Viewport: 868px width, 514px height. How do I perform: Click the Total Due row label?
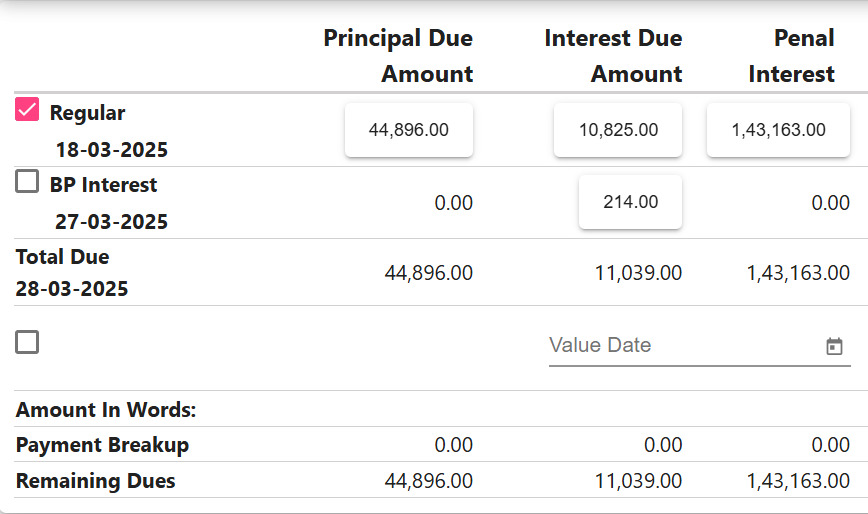[63, 257]
